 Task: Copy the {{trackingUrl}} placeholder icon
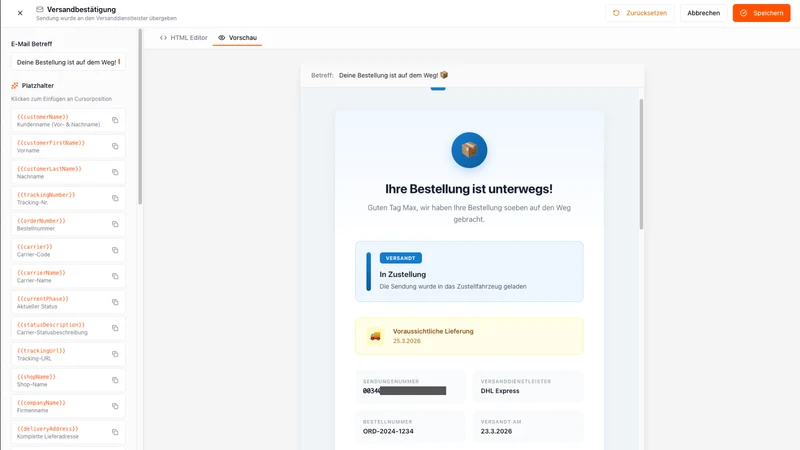[x=115, y=355]
